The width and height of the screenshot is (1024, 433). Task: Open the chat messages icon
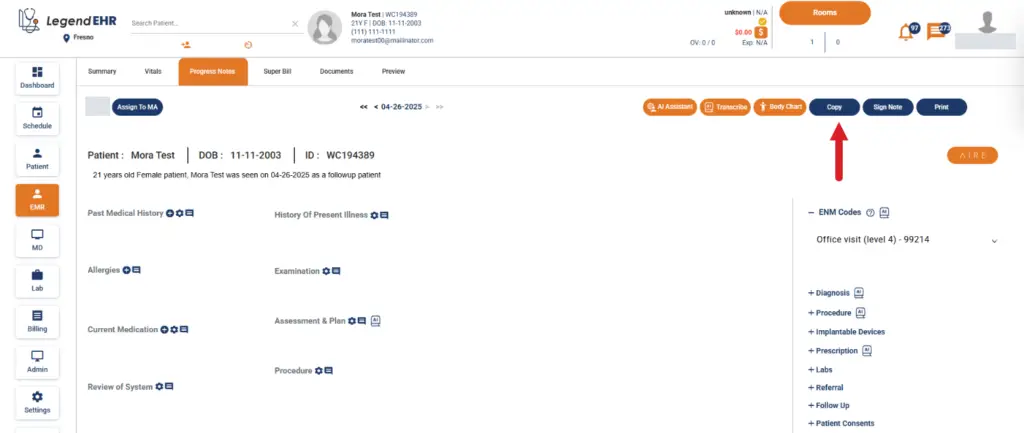pyautogui.click(x=936, y=31)
